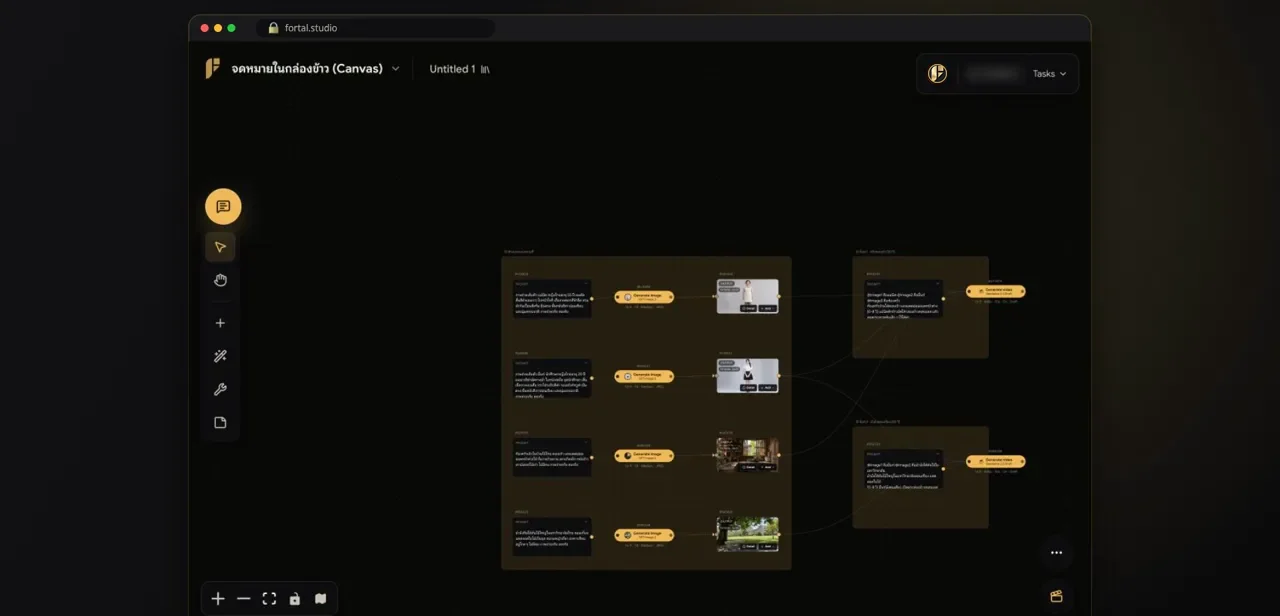Click the fourth prompt text box
Viewport: 1280px width, 616px height.
tap(552, 537)
